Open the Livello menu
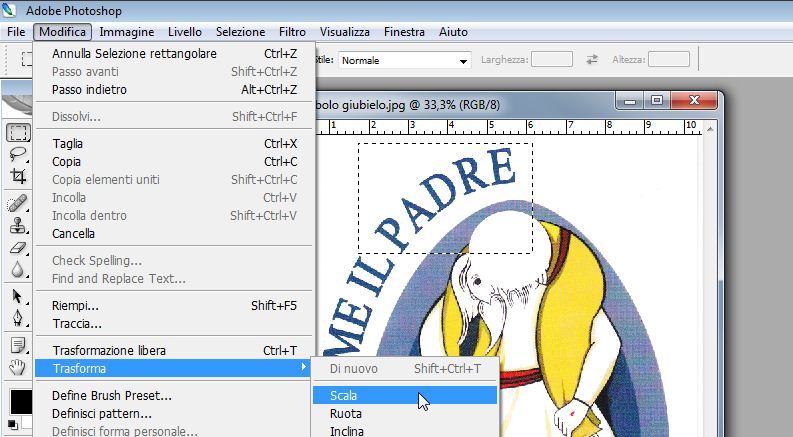This screenshot has height=437, width=793. tap(185, 32)
